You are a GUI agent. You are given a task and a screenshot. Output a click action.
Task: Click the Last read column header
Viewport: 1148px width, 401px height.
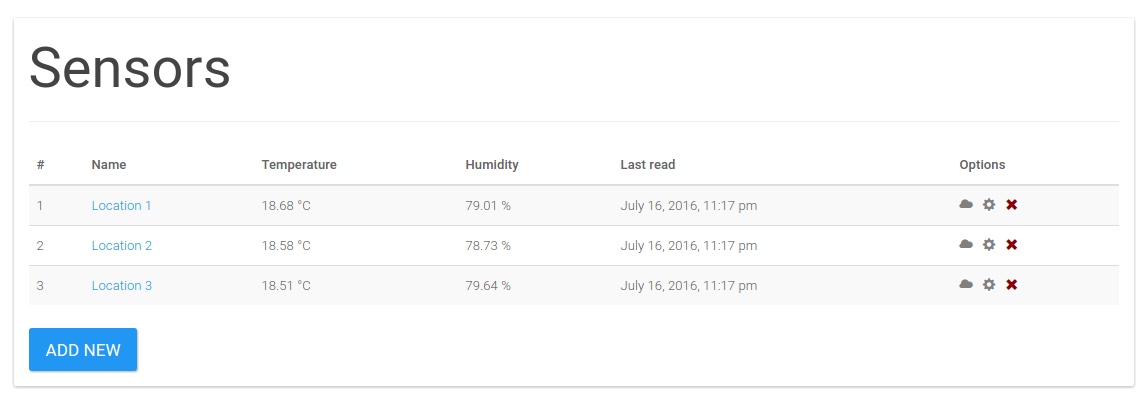pyautogui.click(x=647, y=164)
